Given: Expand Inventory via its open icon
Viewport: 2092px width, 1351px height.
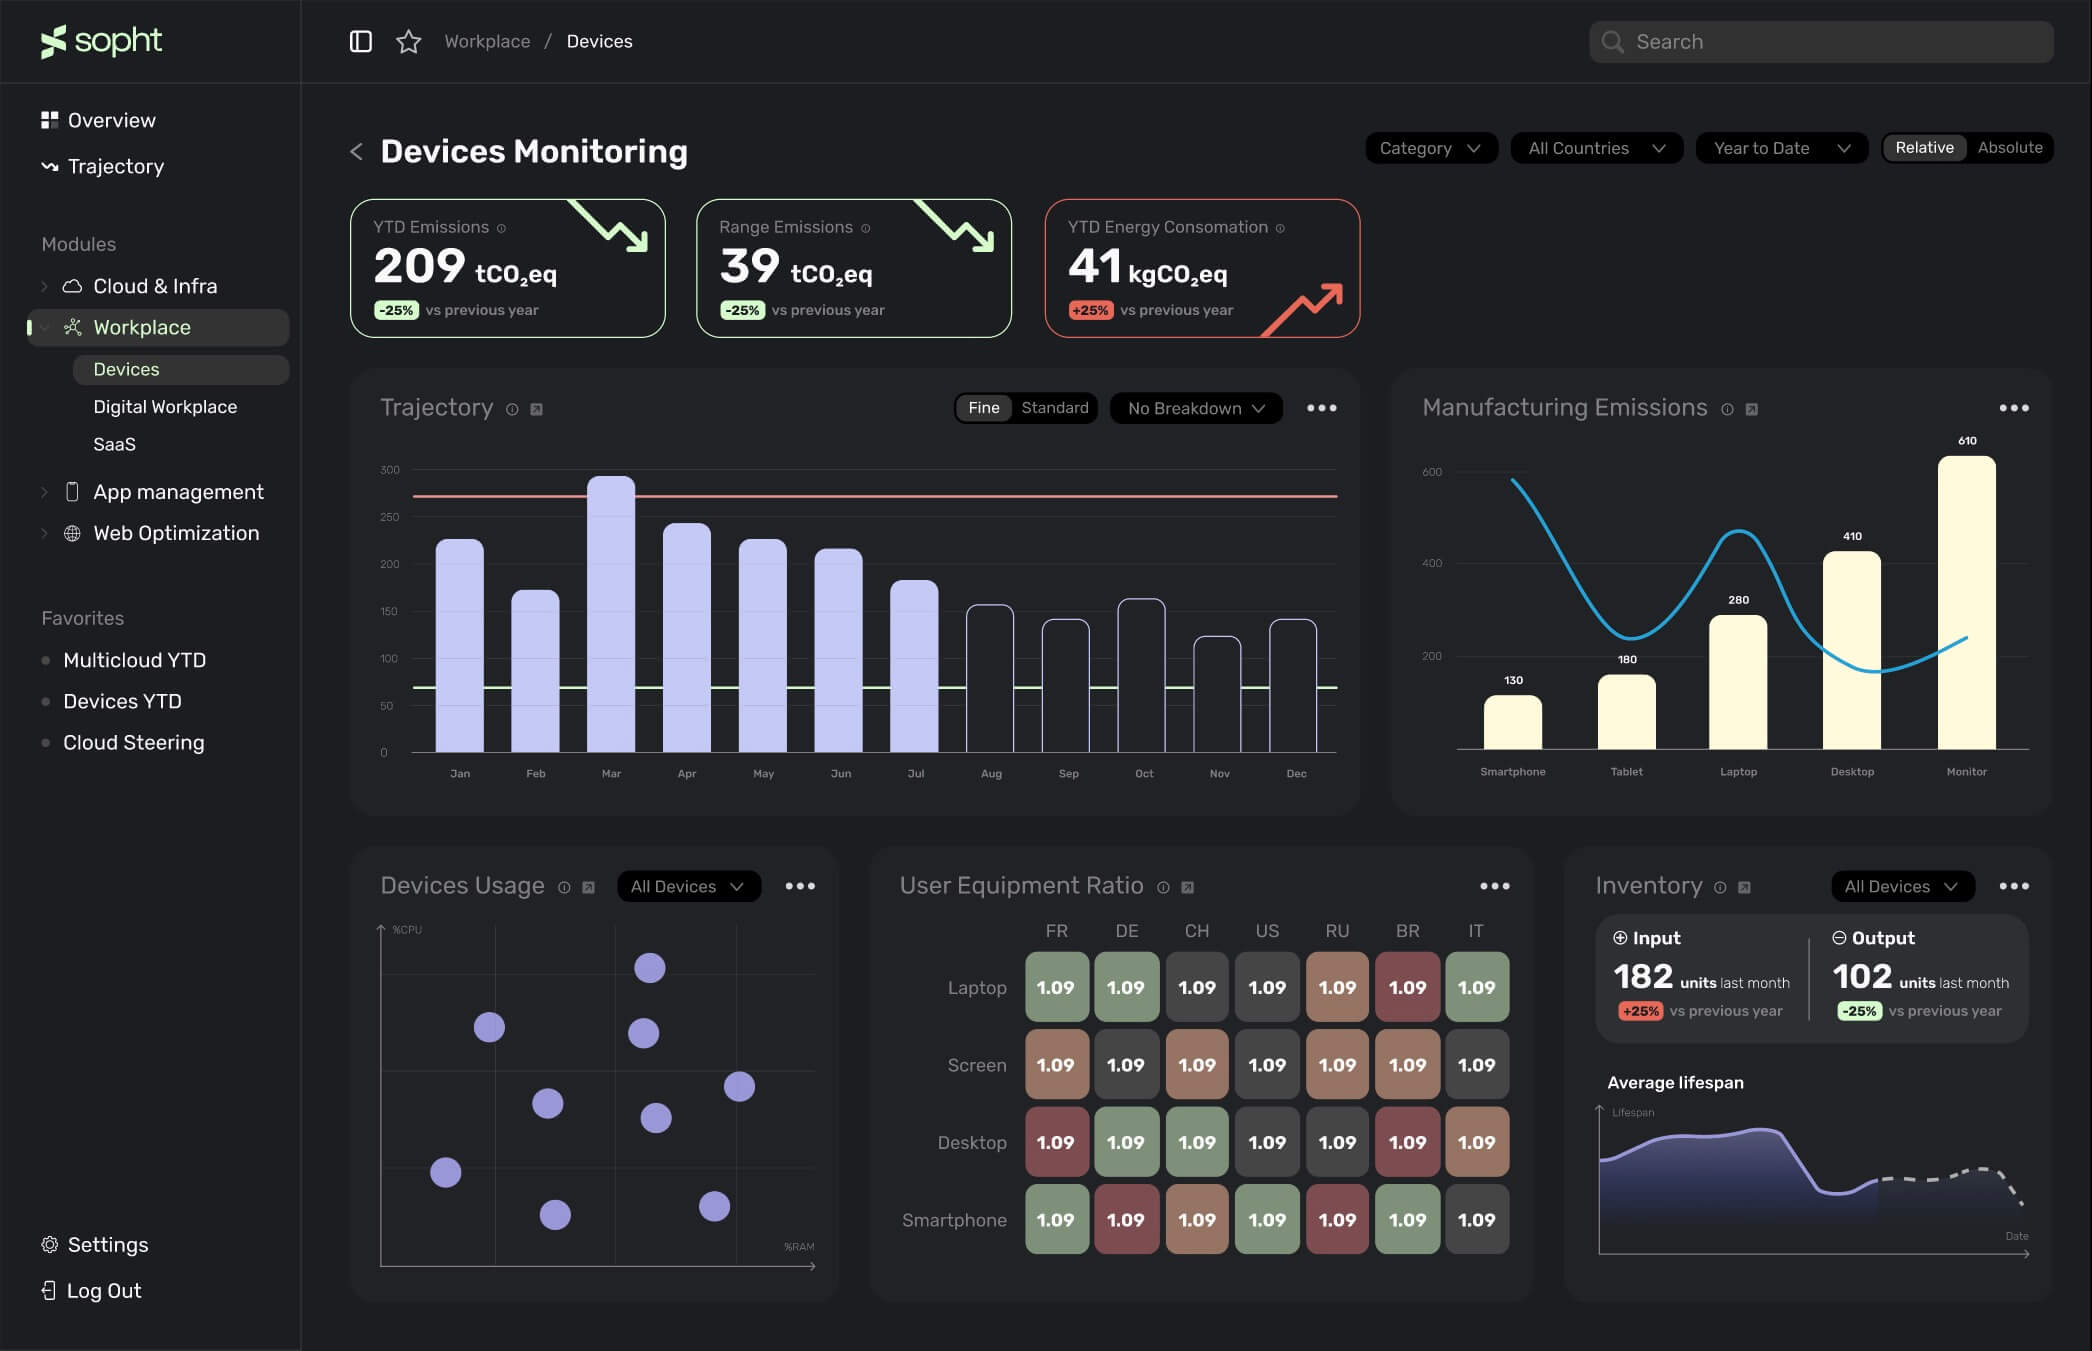Looking at the screenshot, I should pos(1744,887).
